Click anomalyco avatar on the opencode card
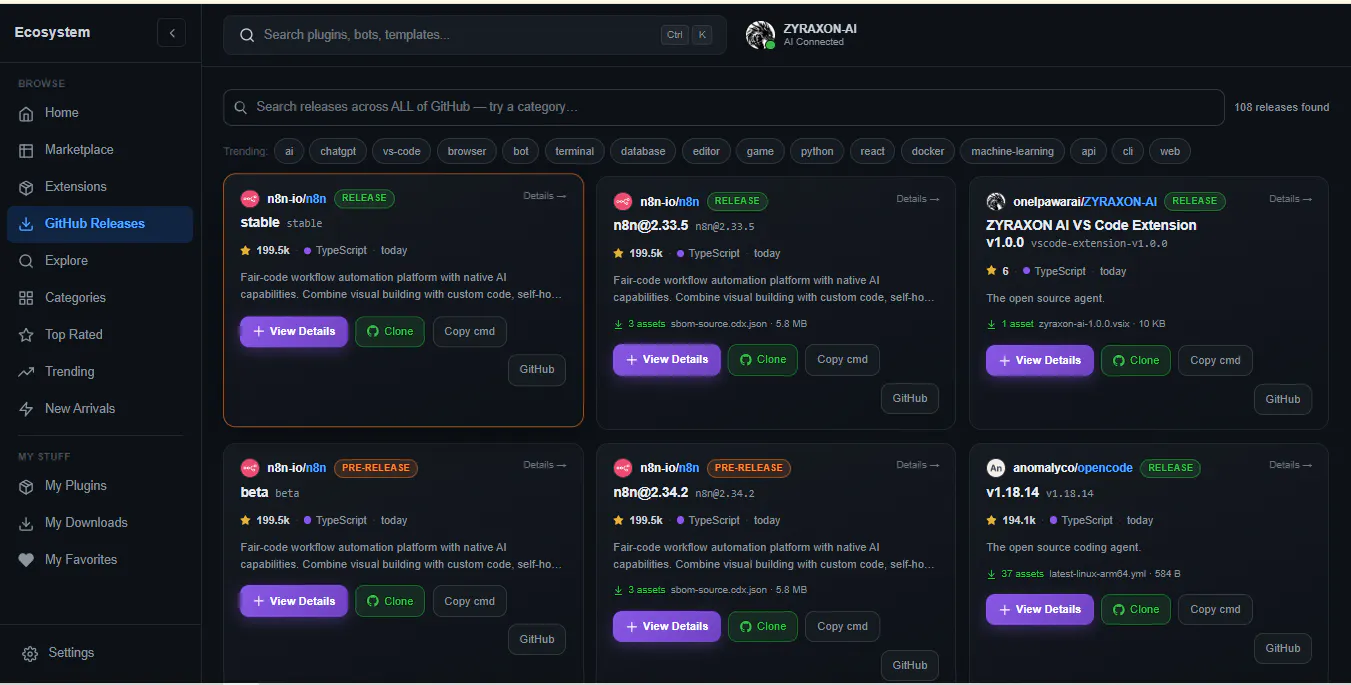This screenshot has width=1351, height=685. [x=996, y=467]
